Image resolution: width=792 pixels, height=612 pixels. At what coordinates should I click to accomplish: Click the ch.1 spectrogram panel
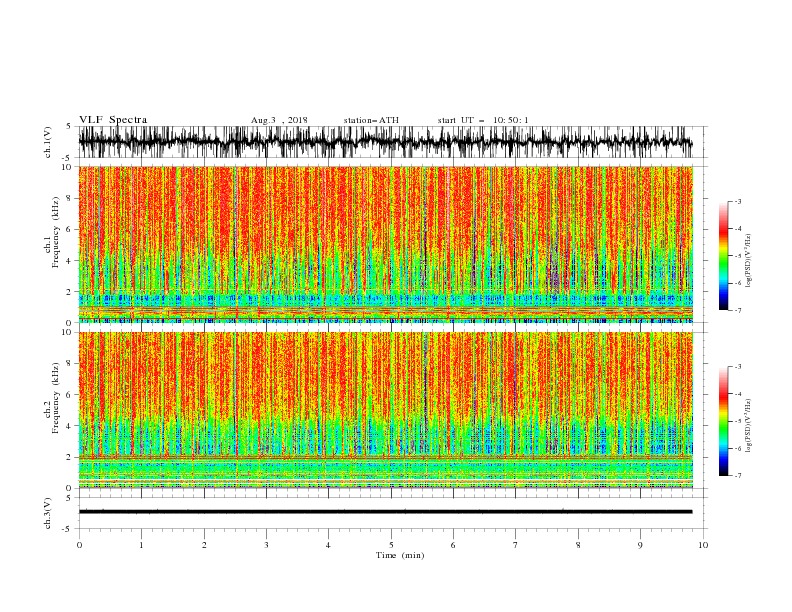tap(385, 244)
